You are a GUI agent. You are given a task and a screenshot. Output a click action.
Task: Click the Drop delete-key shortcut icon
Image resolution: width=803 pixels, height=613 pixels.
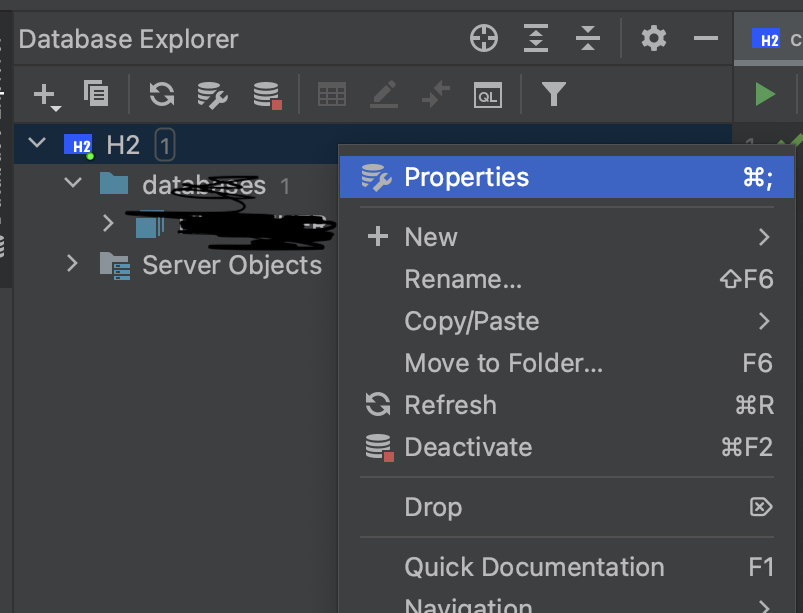tap(761, 507)
